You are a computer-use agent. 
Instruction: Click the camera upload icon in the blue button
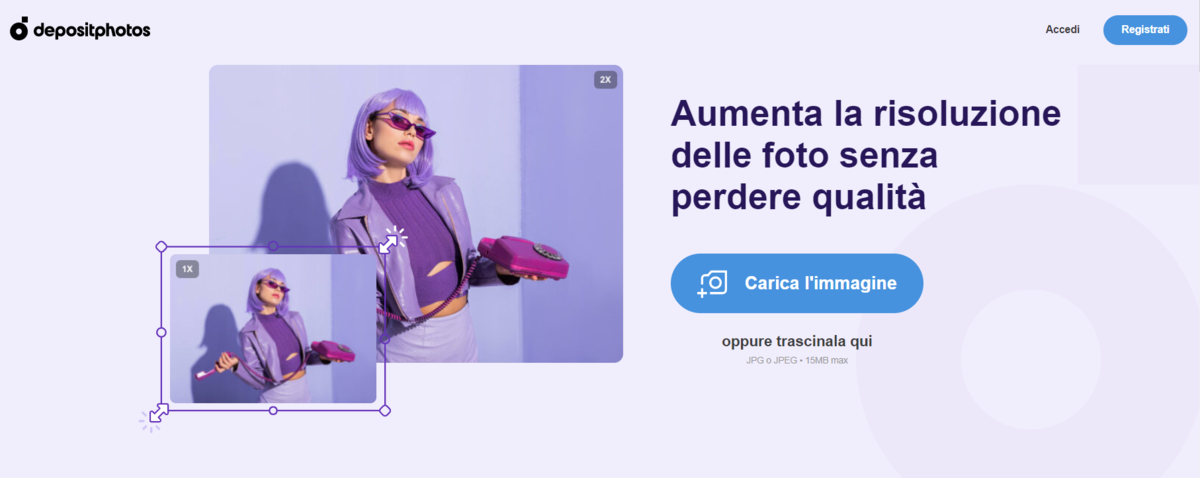[712, 283]
